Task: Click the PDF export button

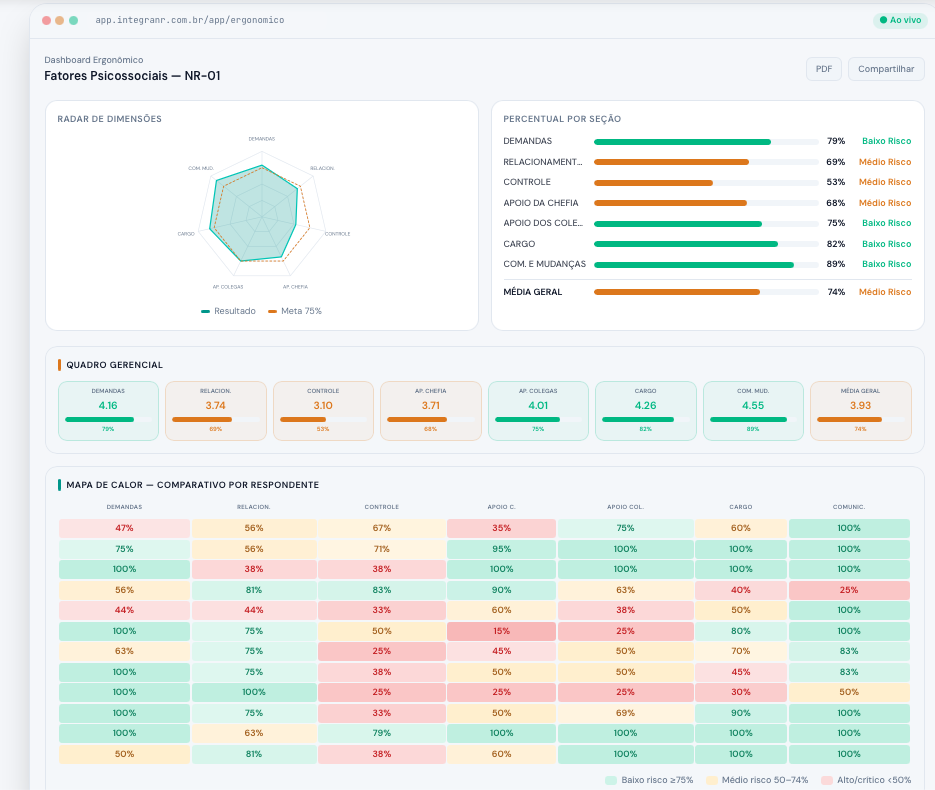Action: click(x=823, y=69)
